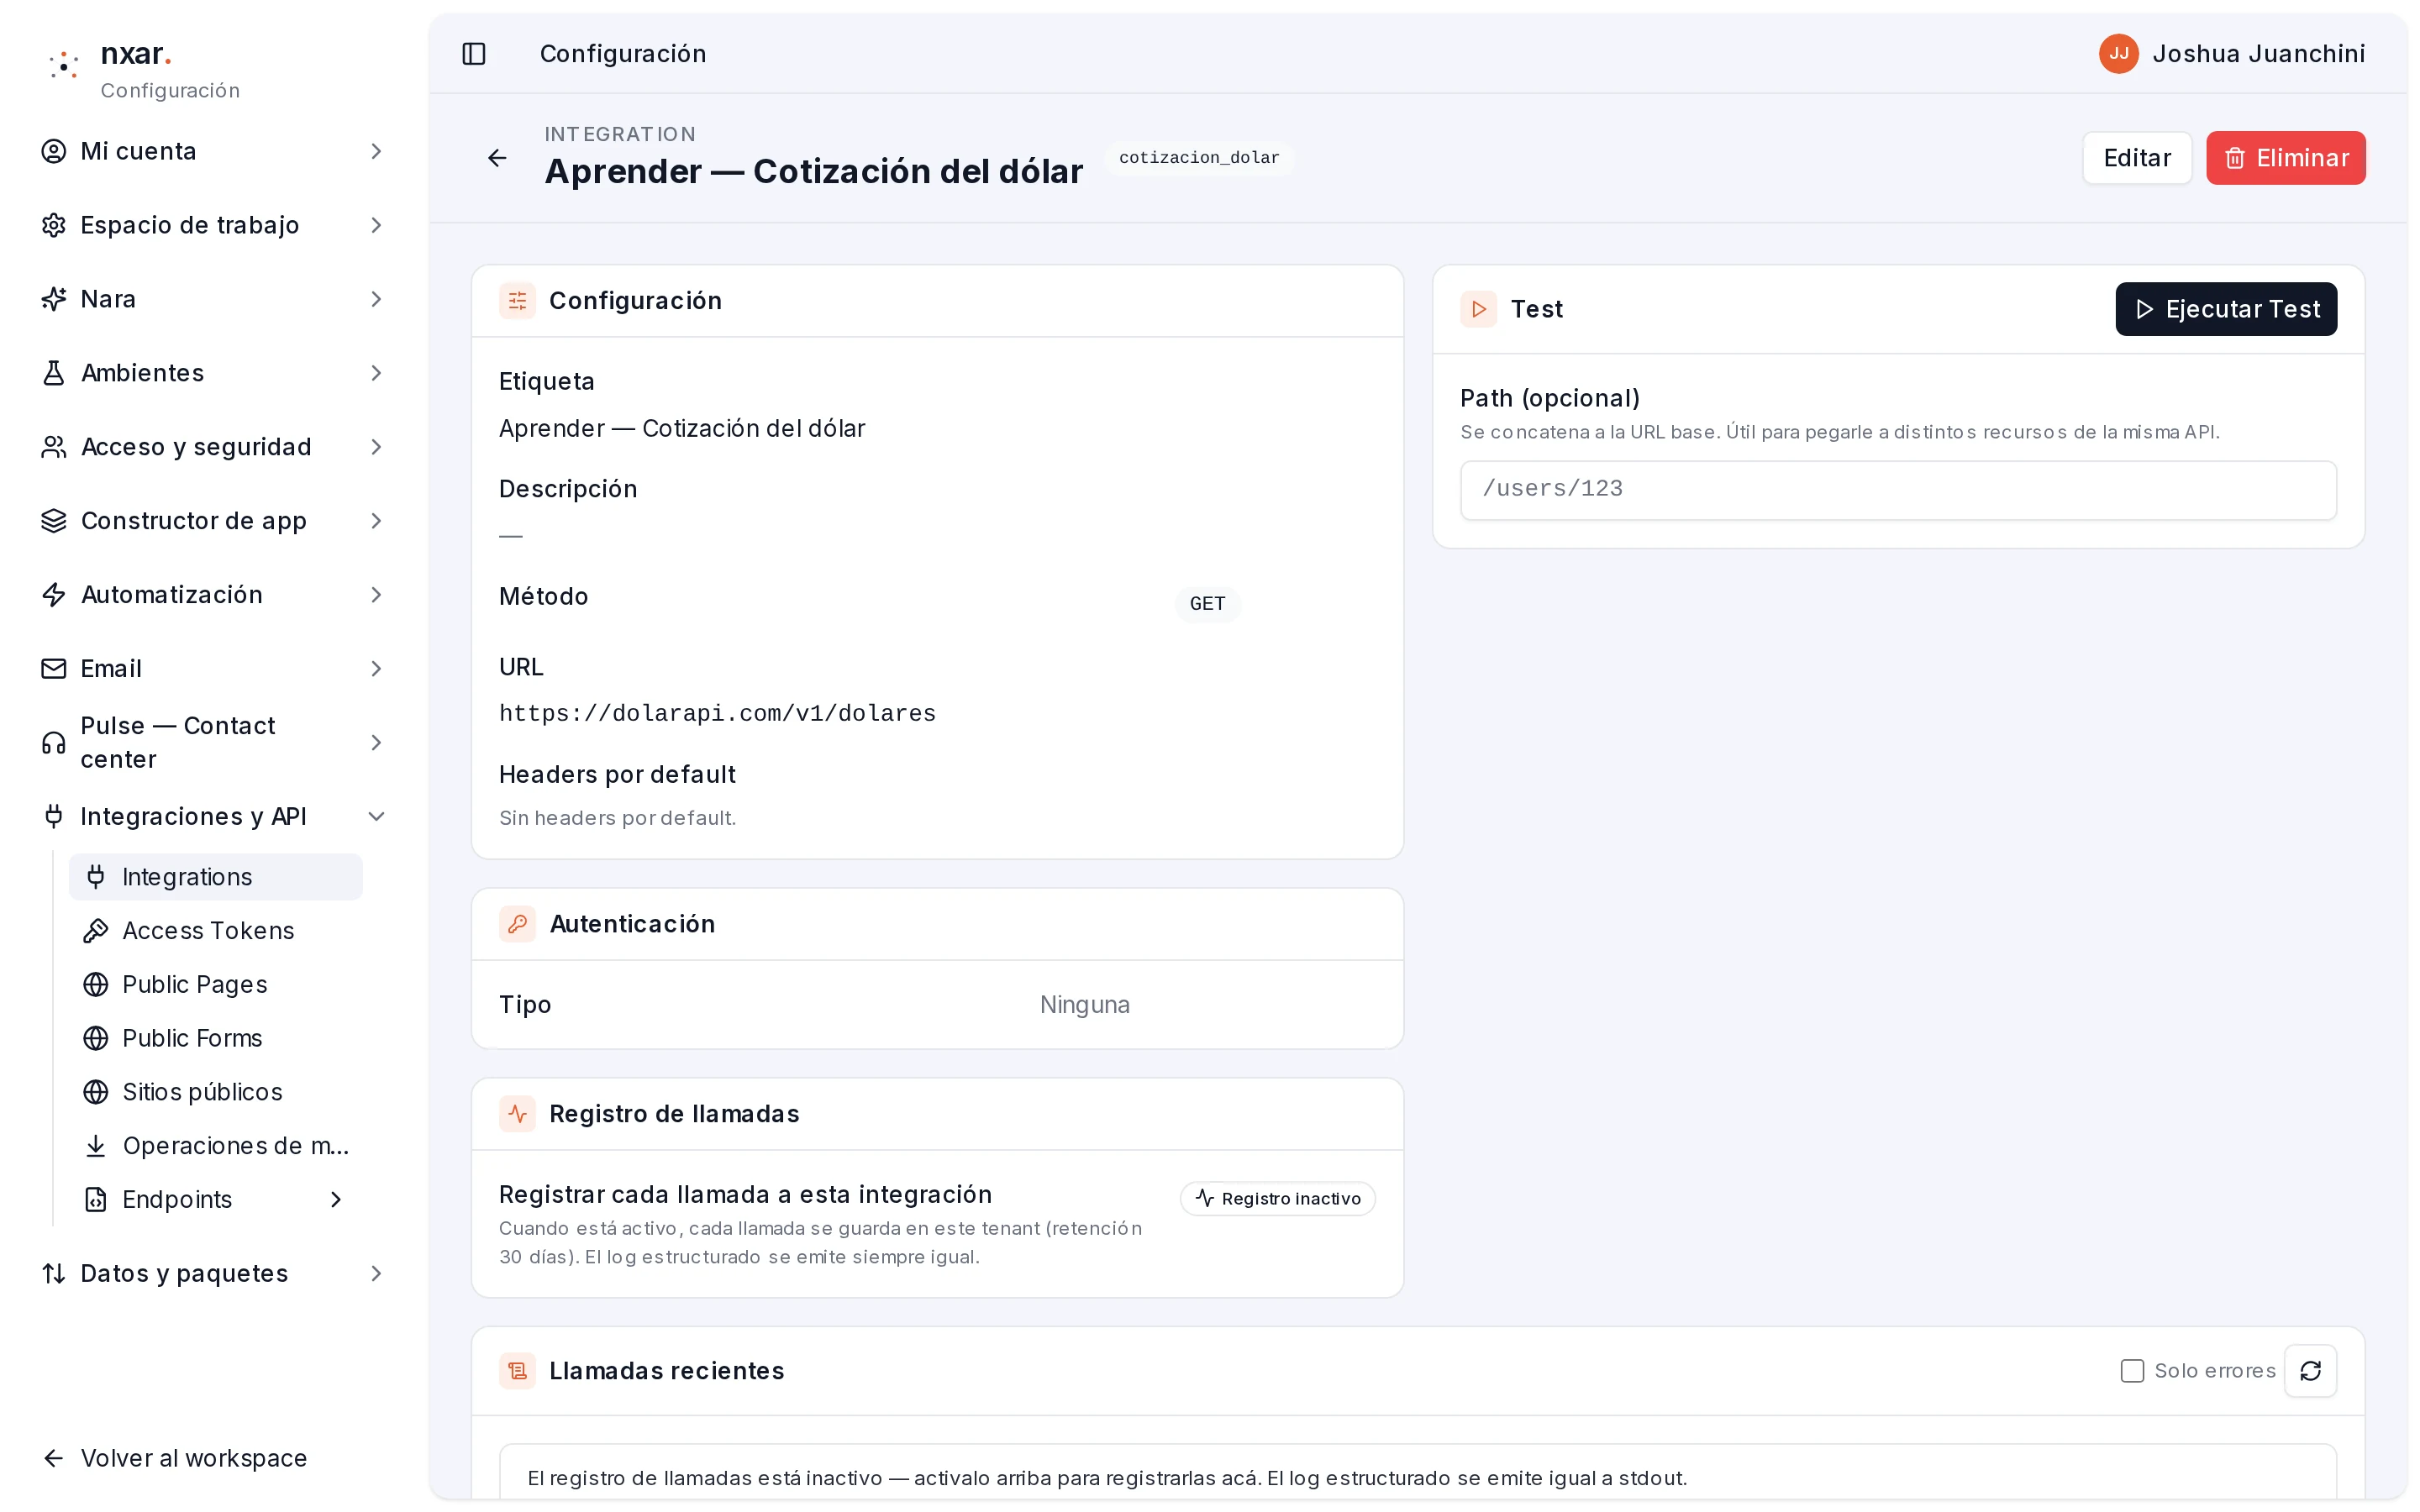2420x1512 pixels.
Task: Expand the Datos y paquetes chevron
Action: 376,1274
